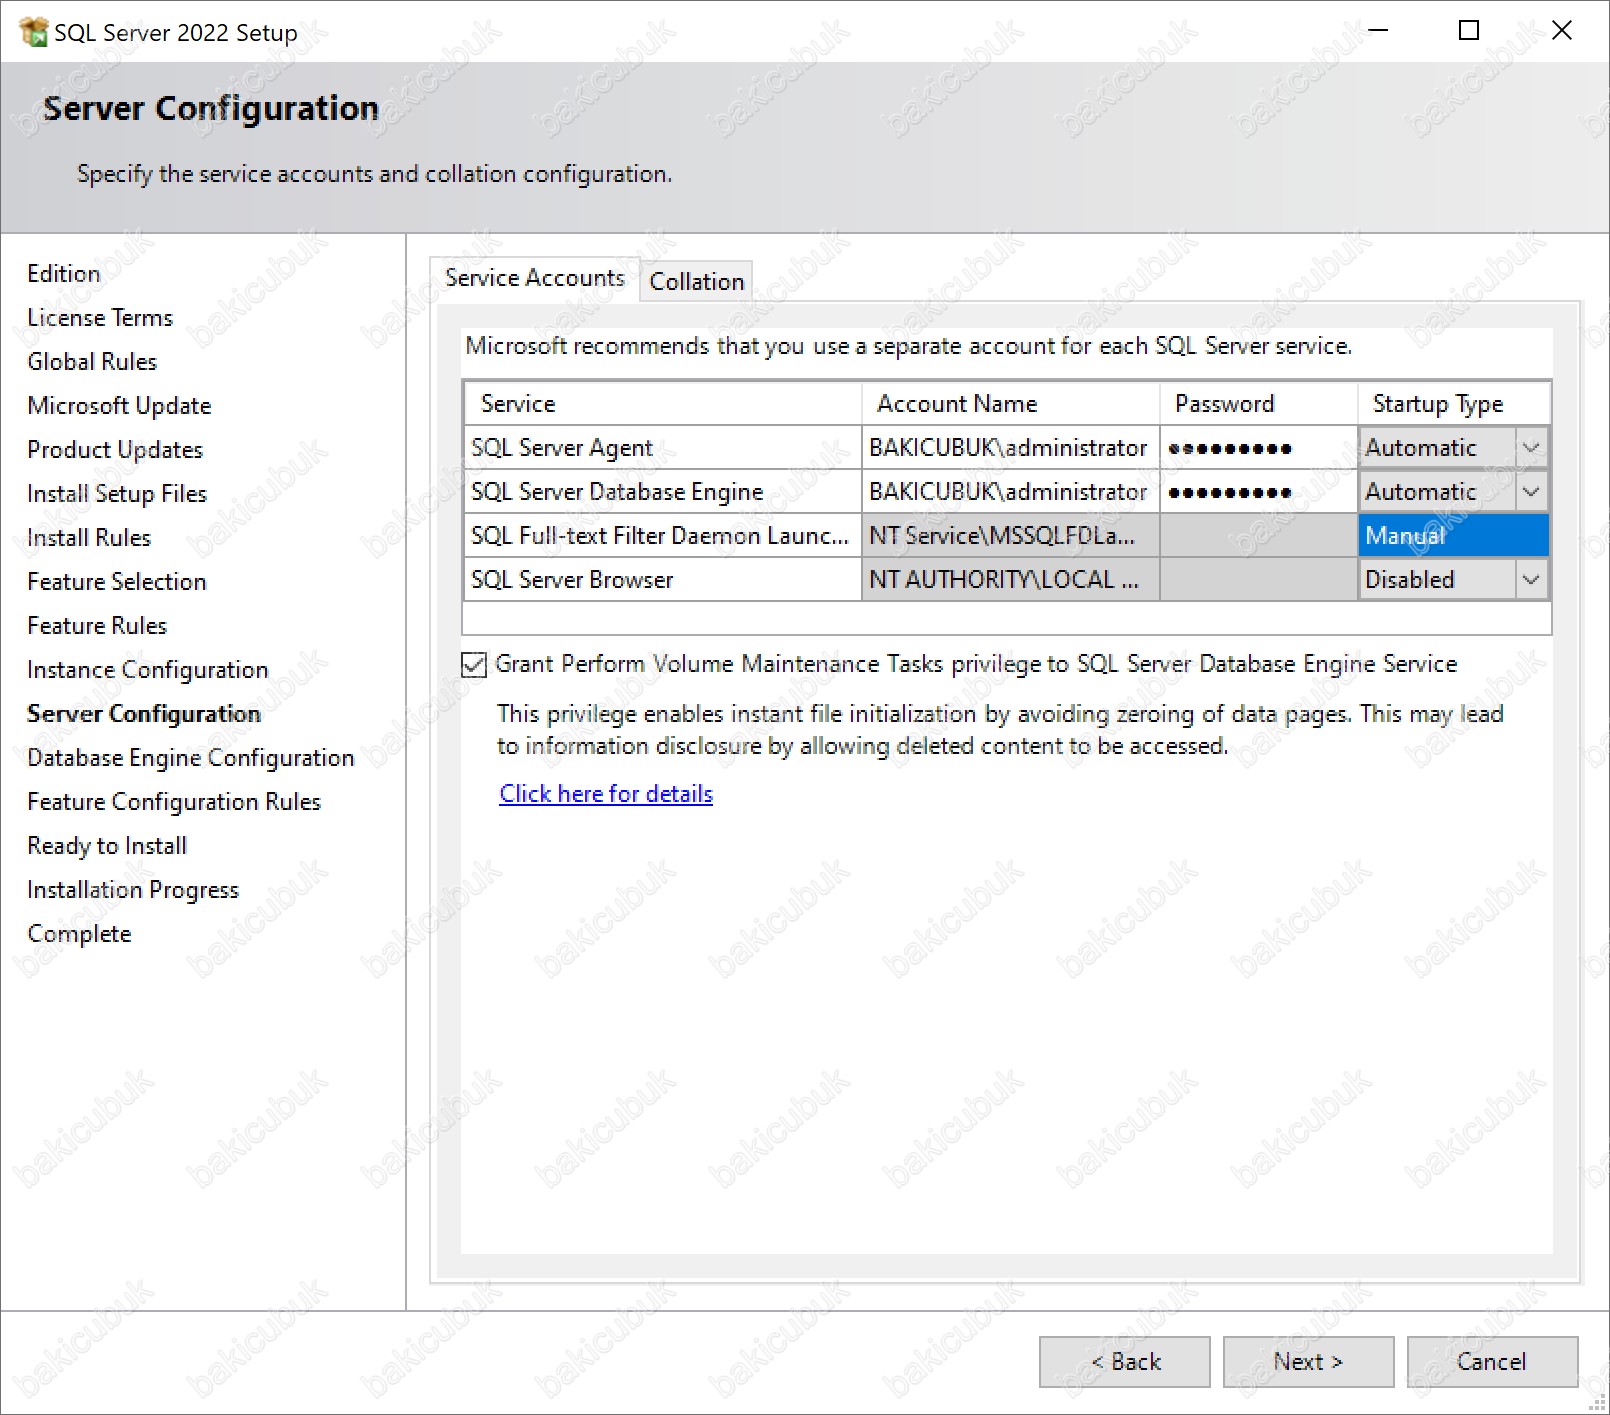Go to the Next setup page
This screenshot has width=1610, height=1415.
1308,1362
